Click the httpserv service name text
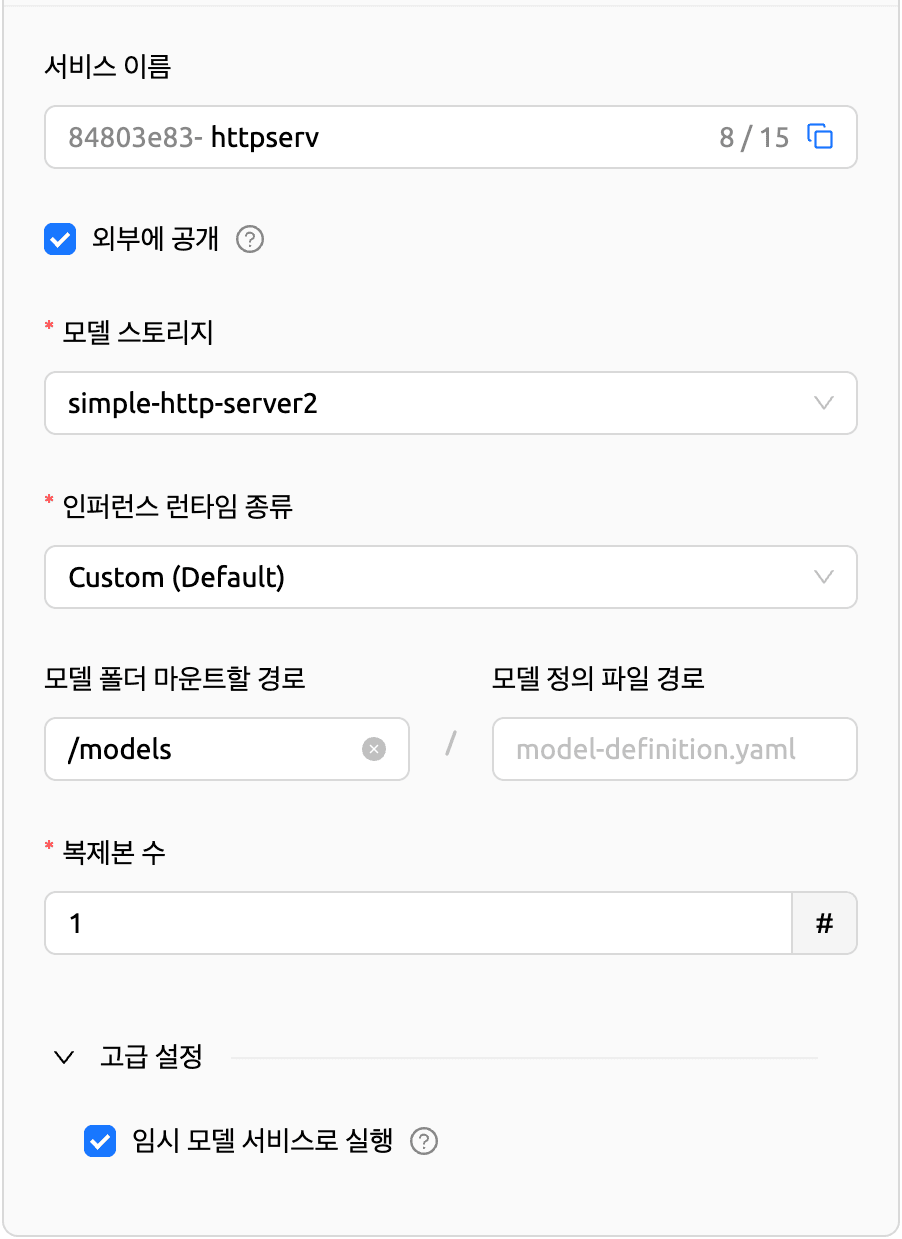The image size is (902, 1239). (265, 137)
